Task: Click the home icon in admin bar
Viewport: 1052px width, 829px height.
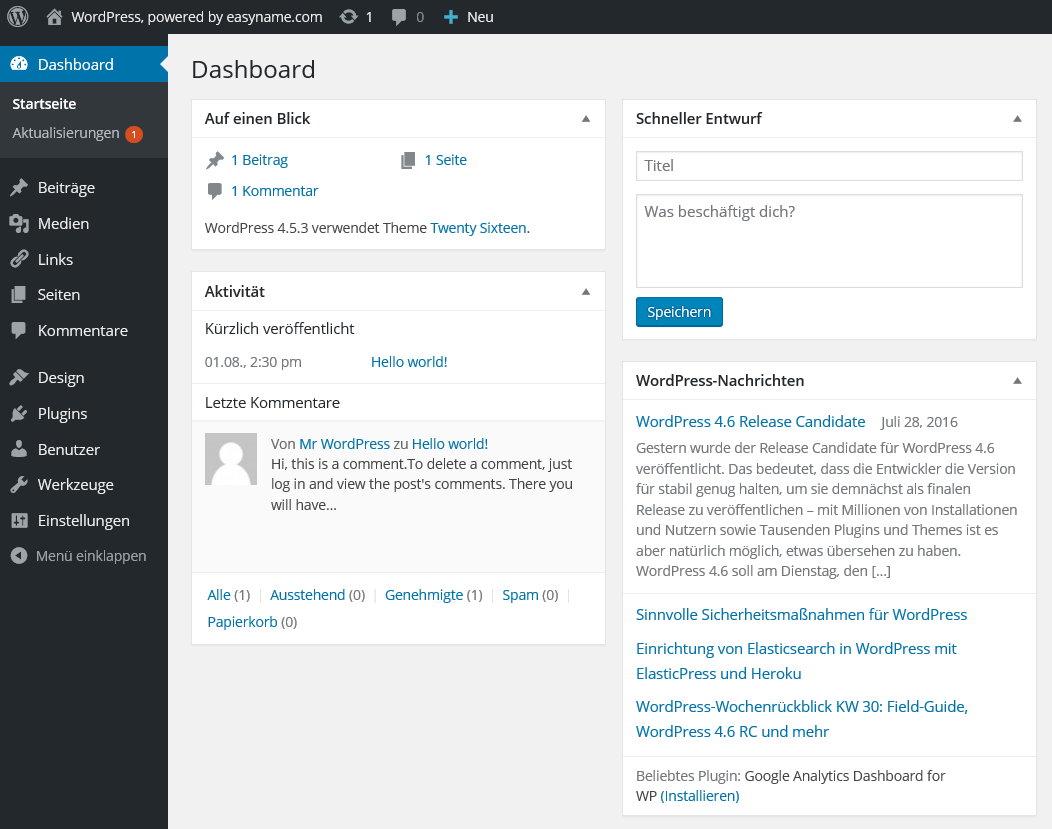Action: point(54,17)
